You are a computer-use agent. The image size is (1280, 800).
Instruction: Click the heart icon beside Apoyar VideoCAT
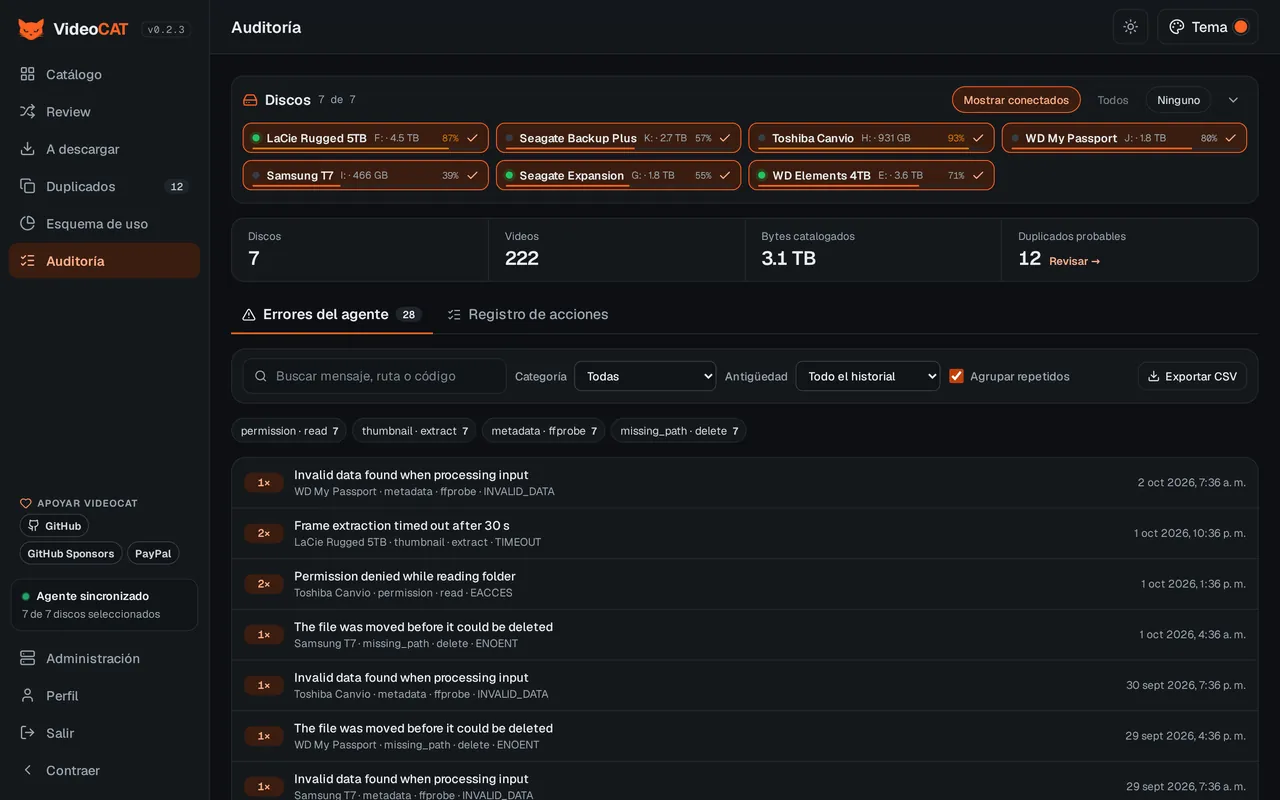(26, 503)
